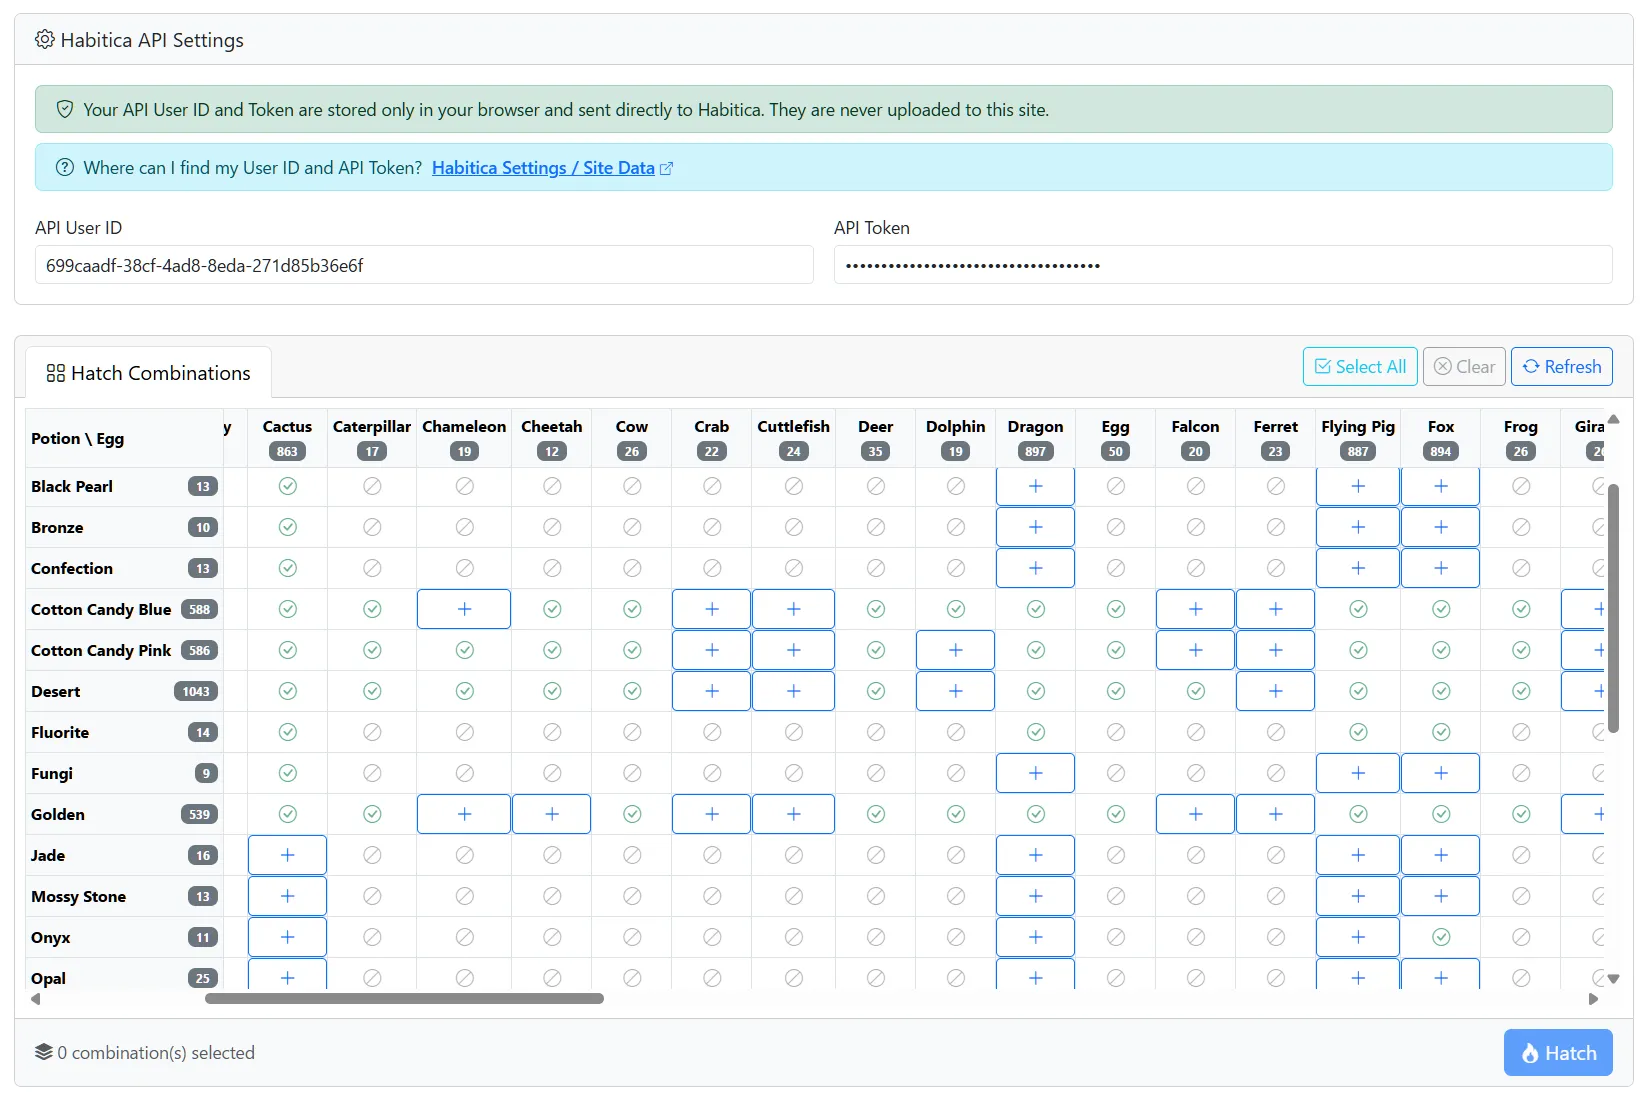
Task: Select the Cotton Candy Pink Dolphin combination
Action: pos(956,650)
